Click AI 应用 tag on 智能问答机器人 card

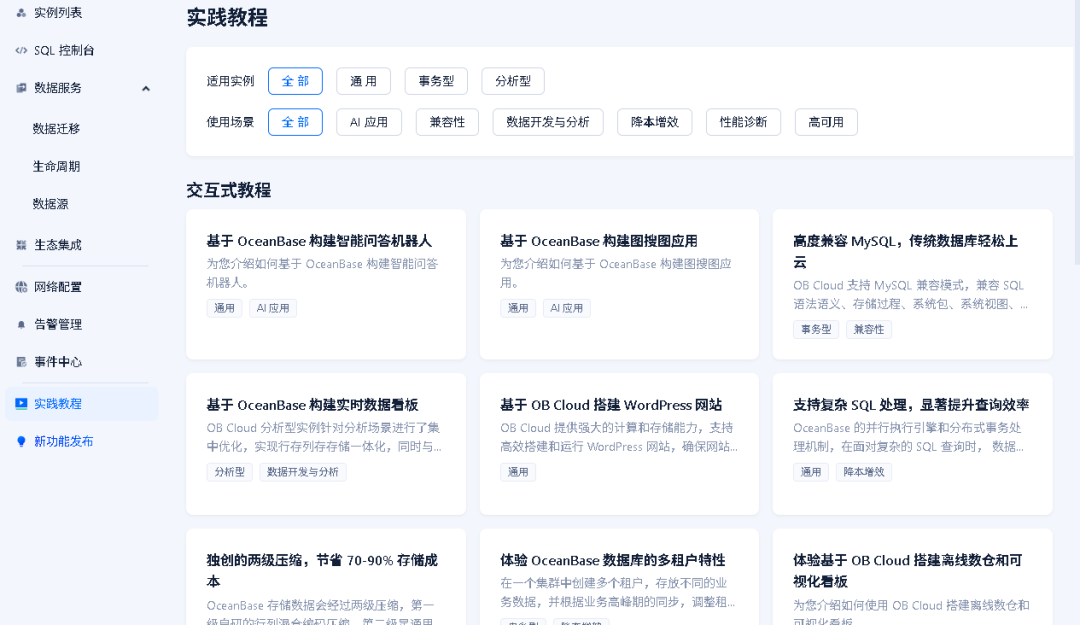(273, 308)
